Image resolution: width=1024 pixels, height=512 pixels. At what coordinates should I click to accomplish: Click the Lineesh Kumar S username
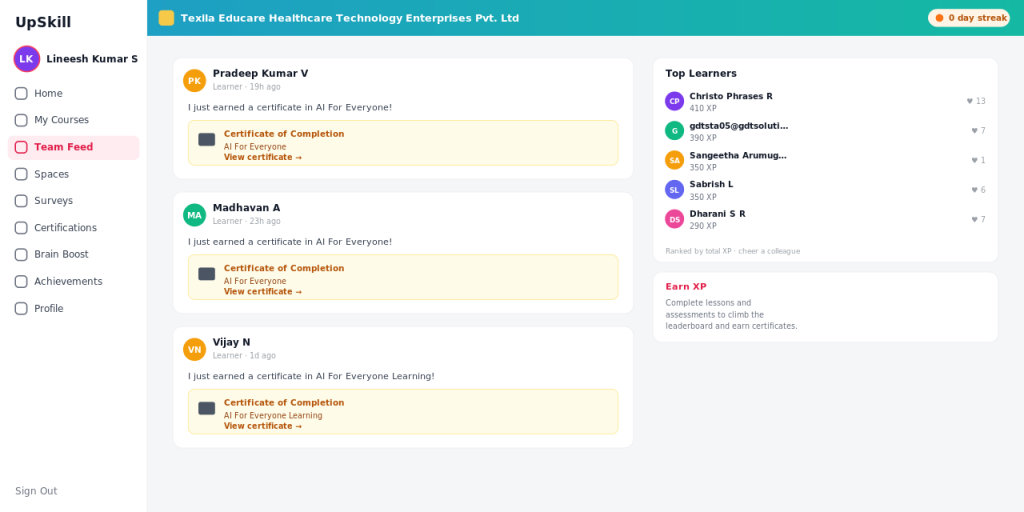click(92, 59)
